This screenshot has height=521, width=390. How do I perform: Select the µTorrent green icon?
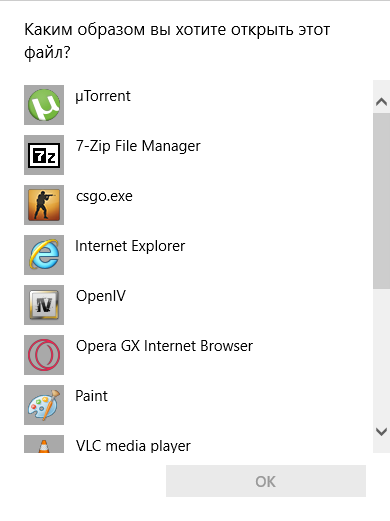44,105
